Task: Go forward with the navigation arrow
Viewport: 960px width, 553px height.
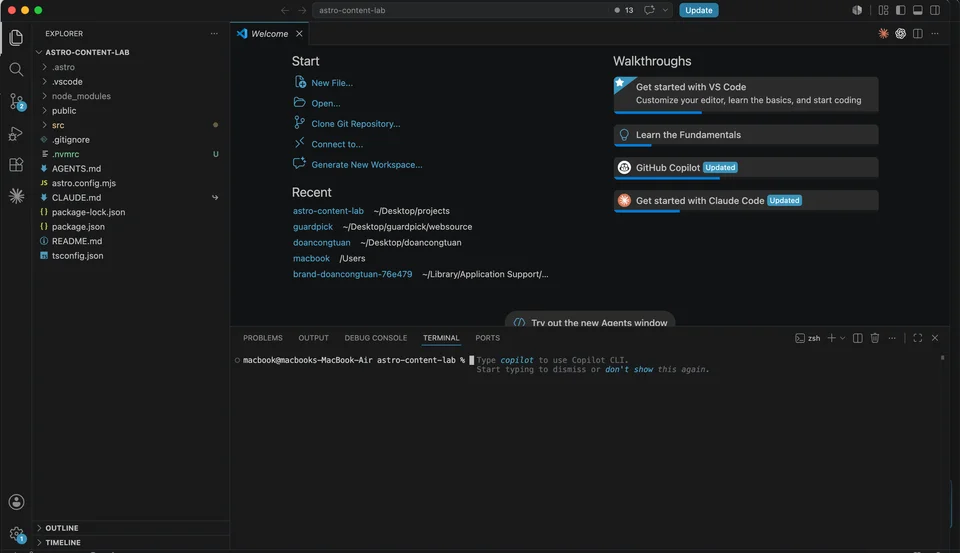Action: (x=302, y=10)
